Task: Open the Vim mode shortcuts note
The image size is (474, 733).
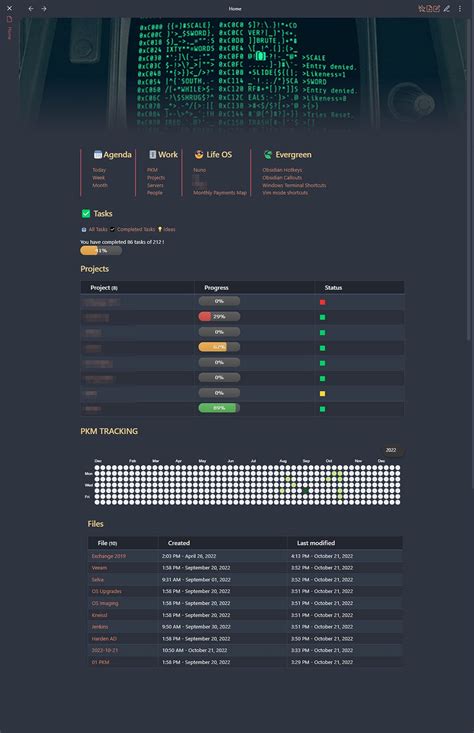Action: [x=285, y=193]
